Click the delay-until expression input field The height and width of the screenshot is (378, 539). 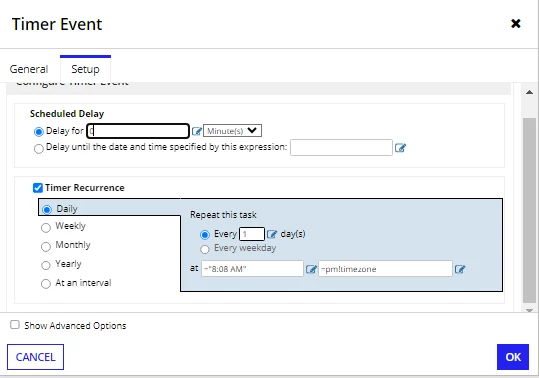pyautogui.click(x=341, y=147)
